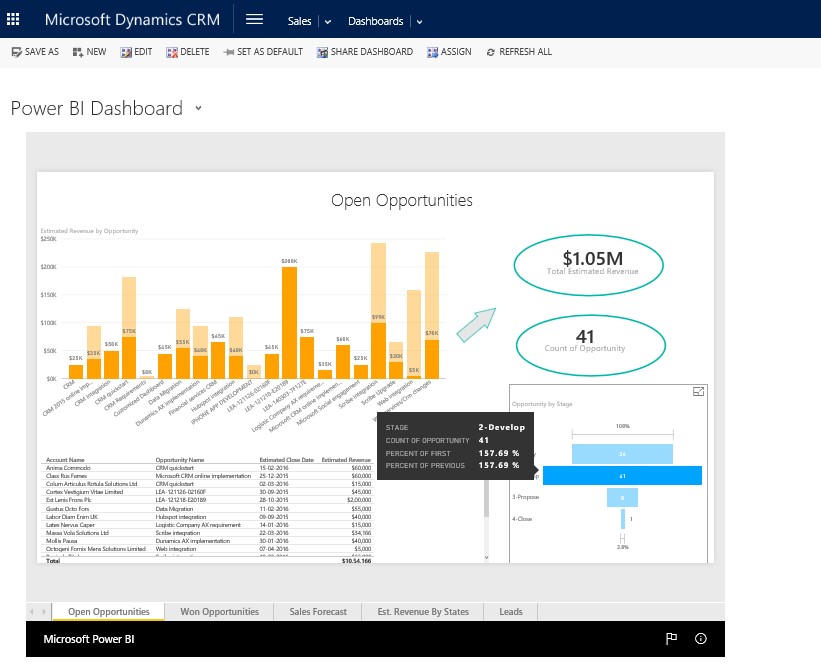Click the Save As toolbar icon
The width and height of the screenshot is (821, 668).
16,52
